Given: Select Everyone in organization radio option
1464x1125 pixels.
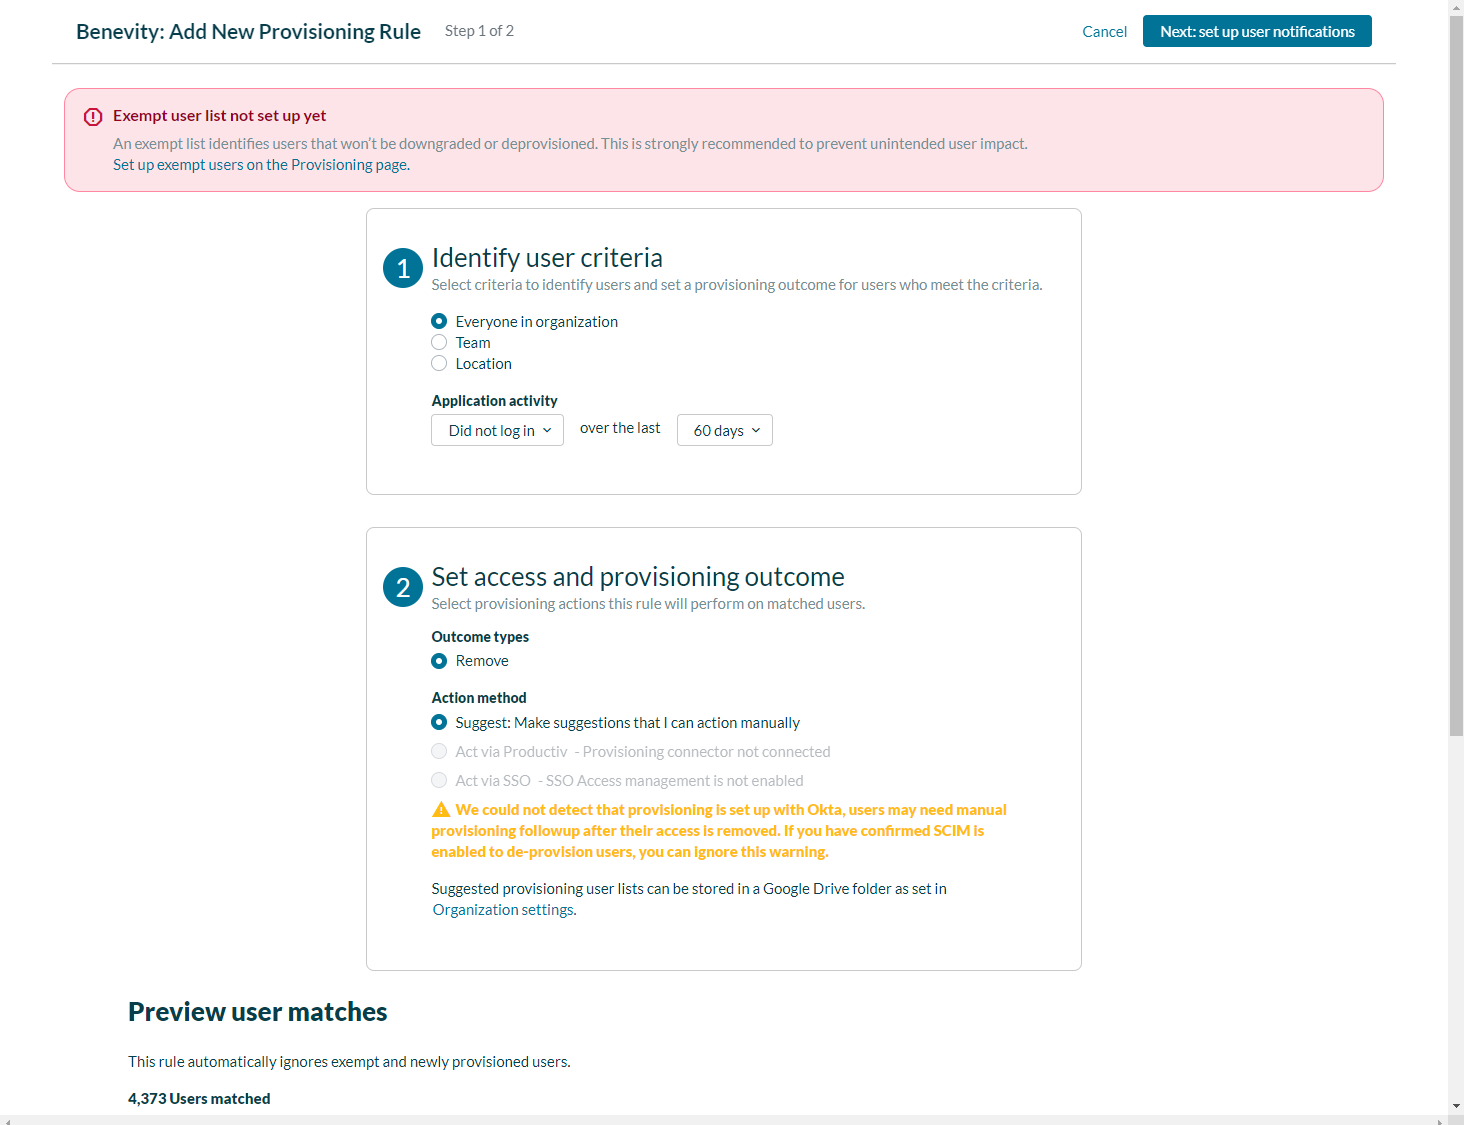Looking at the screenshot, I should point(439,321).
